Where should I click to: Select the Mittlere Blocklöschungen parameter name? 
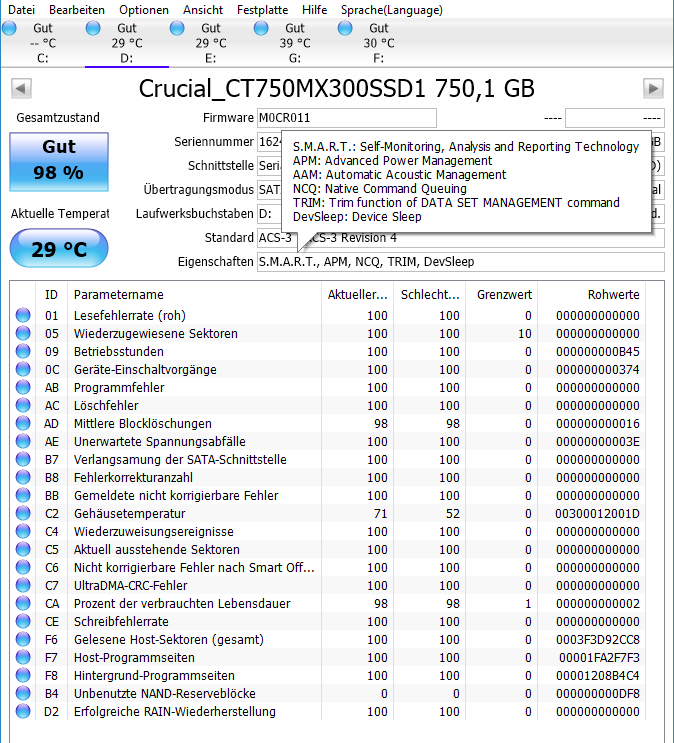click(x=143, y=424)
